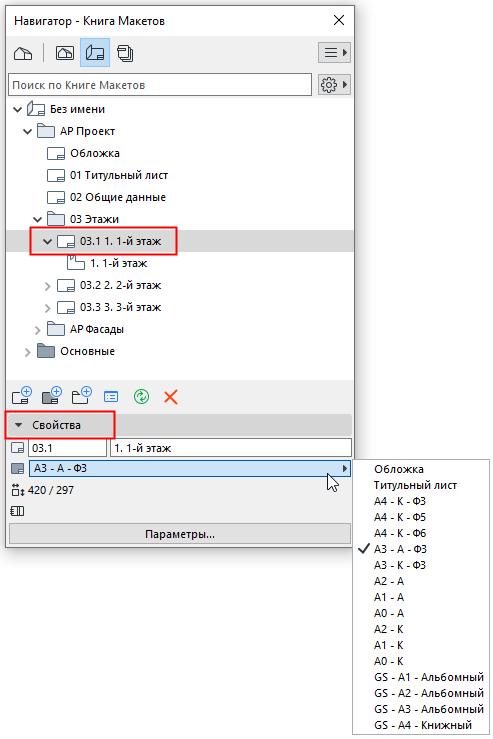
Task: Choose 'А0 - А' master
Action: coord(389,614)
